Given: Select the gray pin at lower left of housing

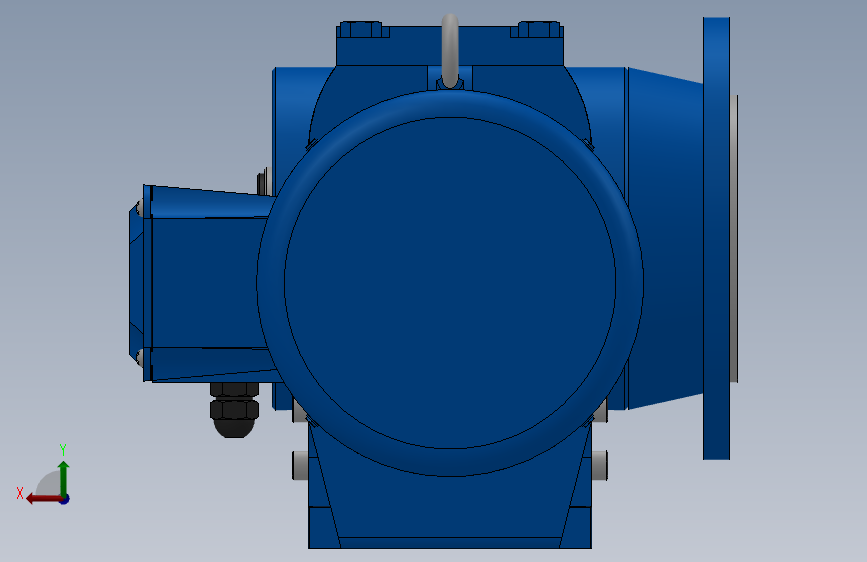Looking at the screenshot, I should 300,465.
